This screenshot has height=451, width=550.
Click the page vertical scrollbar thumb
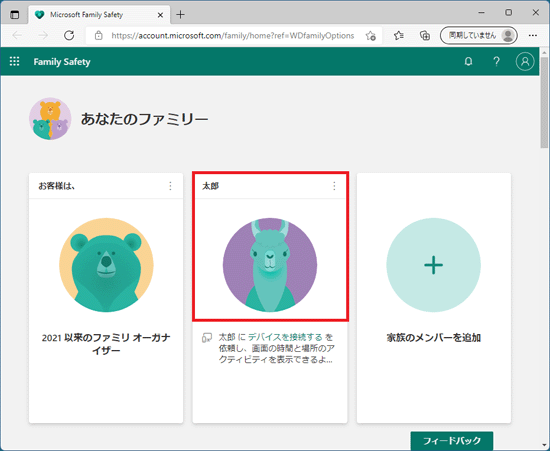click(x=544, y=102)
